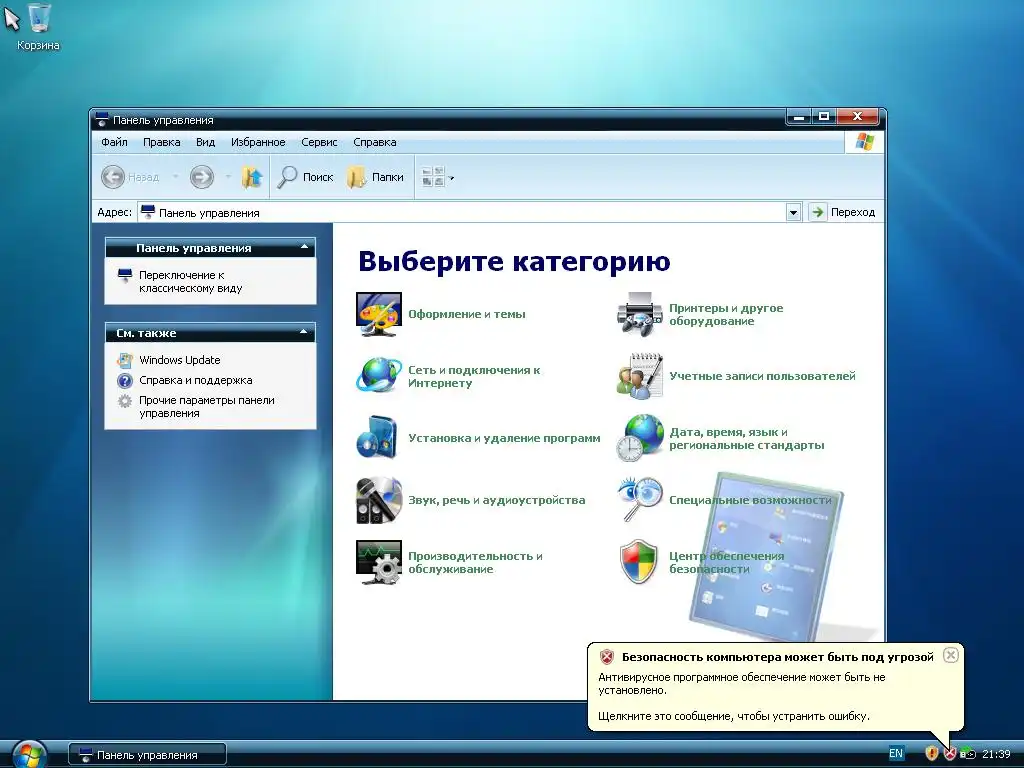Click the shield icon for Центр обеспечения безопасности
This screenshot has height=768, width=1024.
[638, 562]
